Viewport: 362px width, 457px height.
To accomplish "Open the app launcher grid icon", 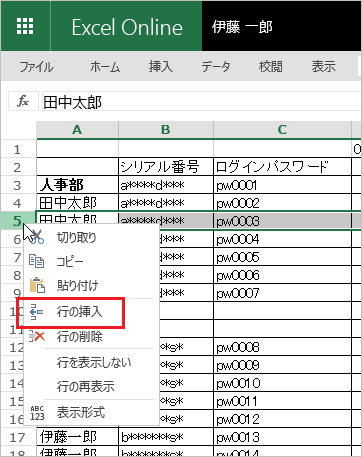I will (25, 26).
